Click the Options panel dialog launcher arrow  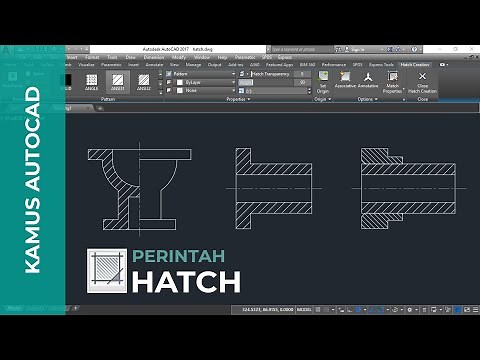click(x=404, y=99)
